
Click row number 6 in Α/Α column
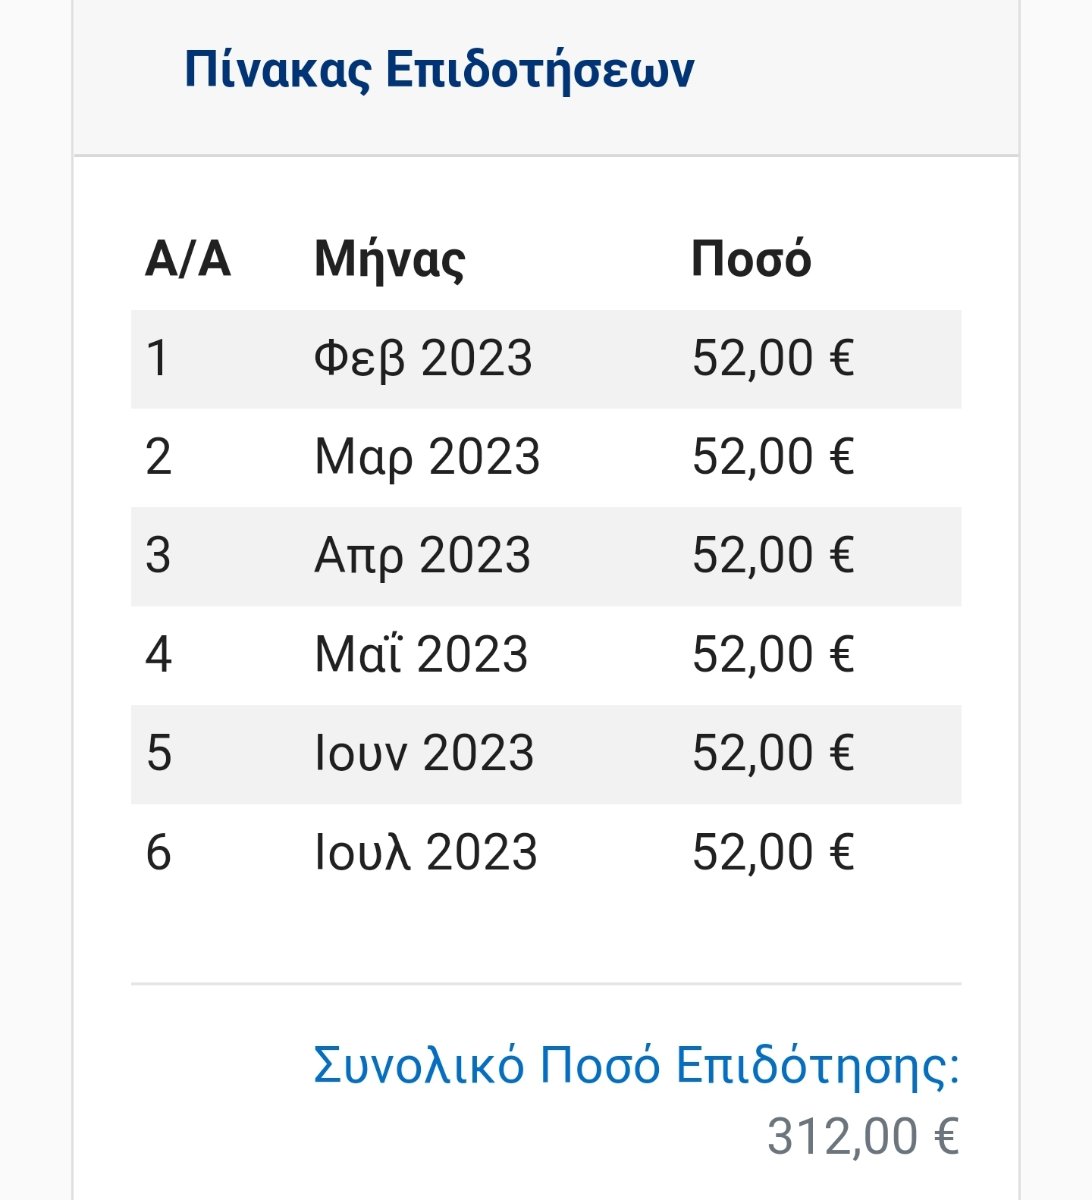pos(158,852)
